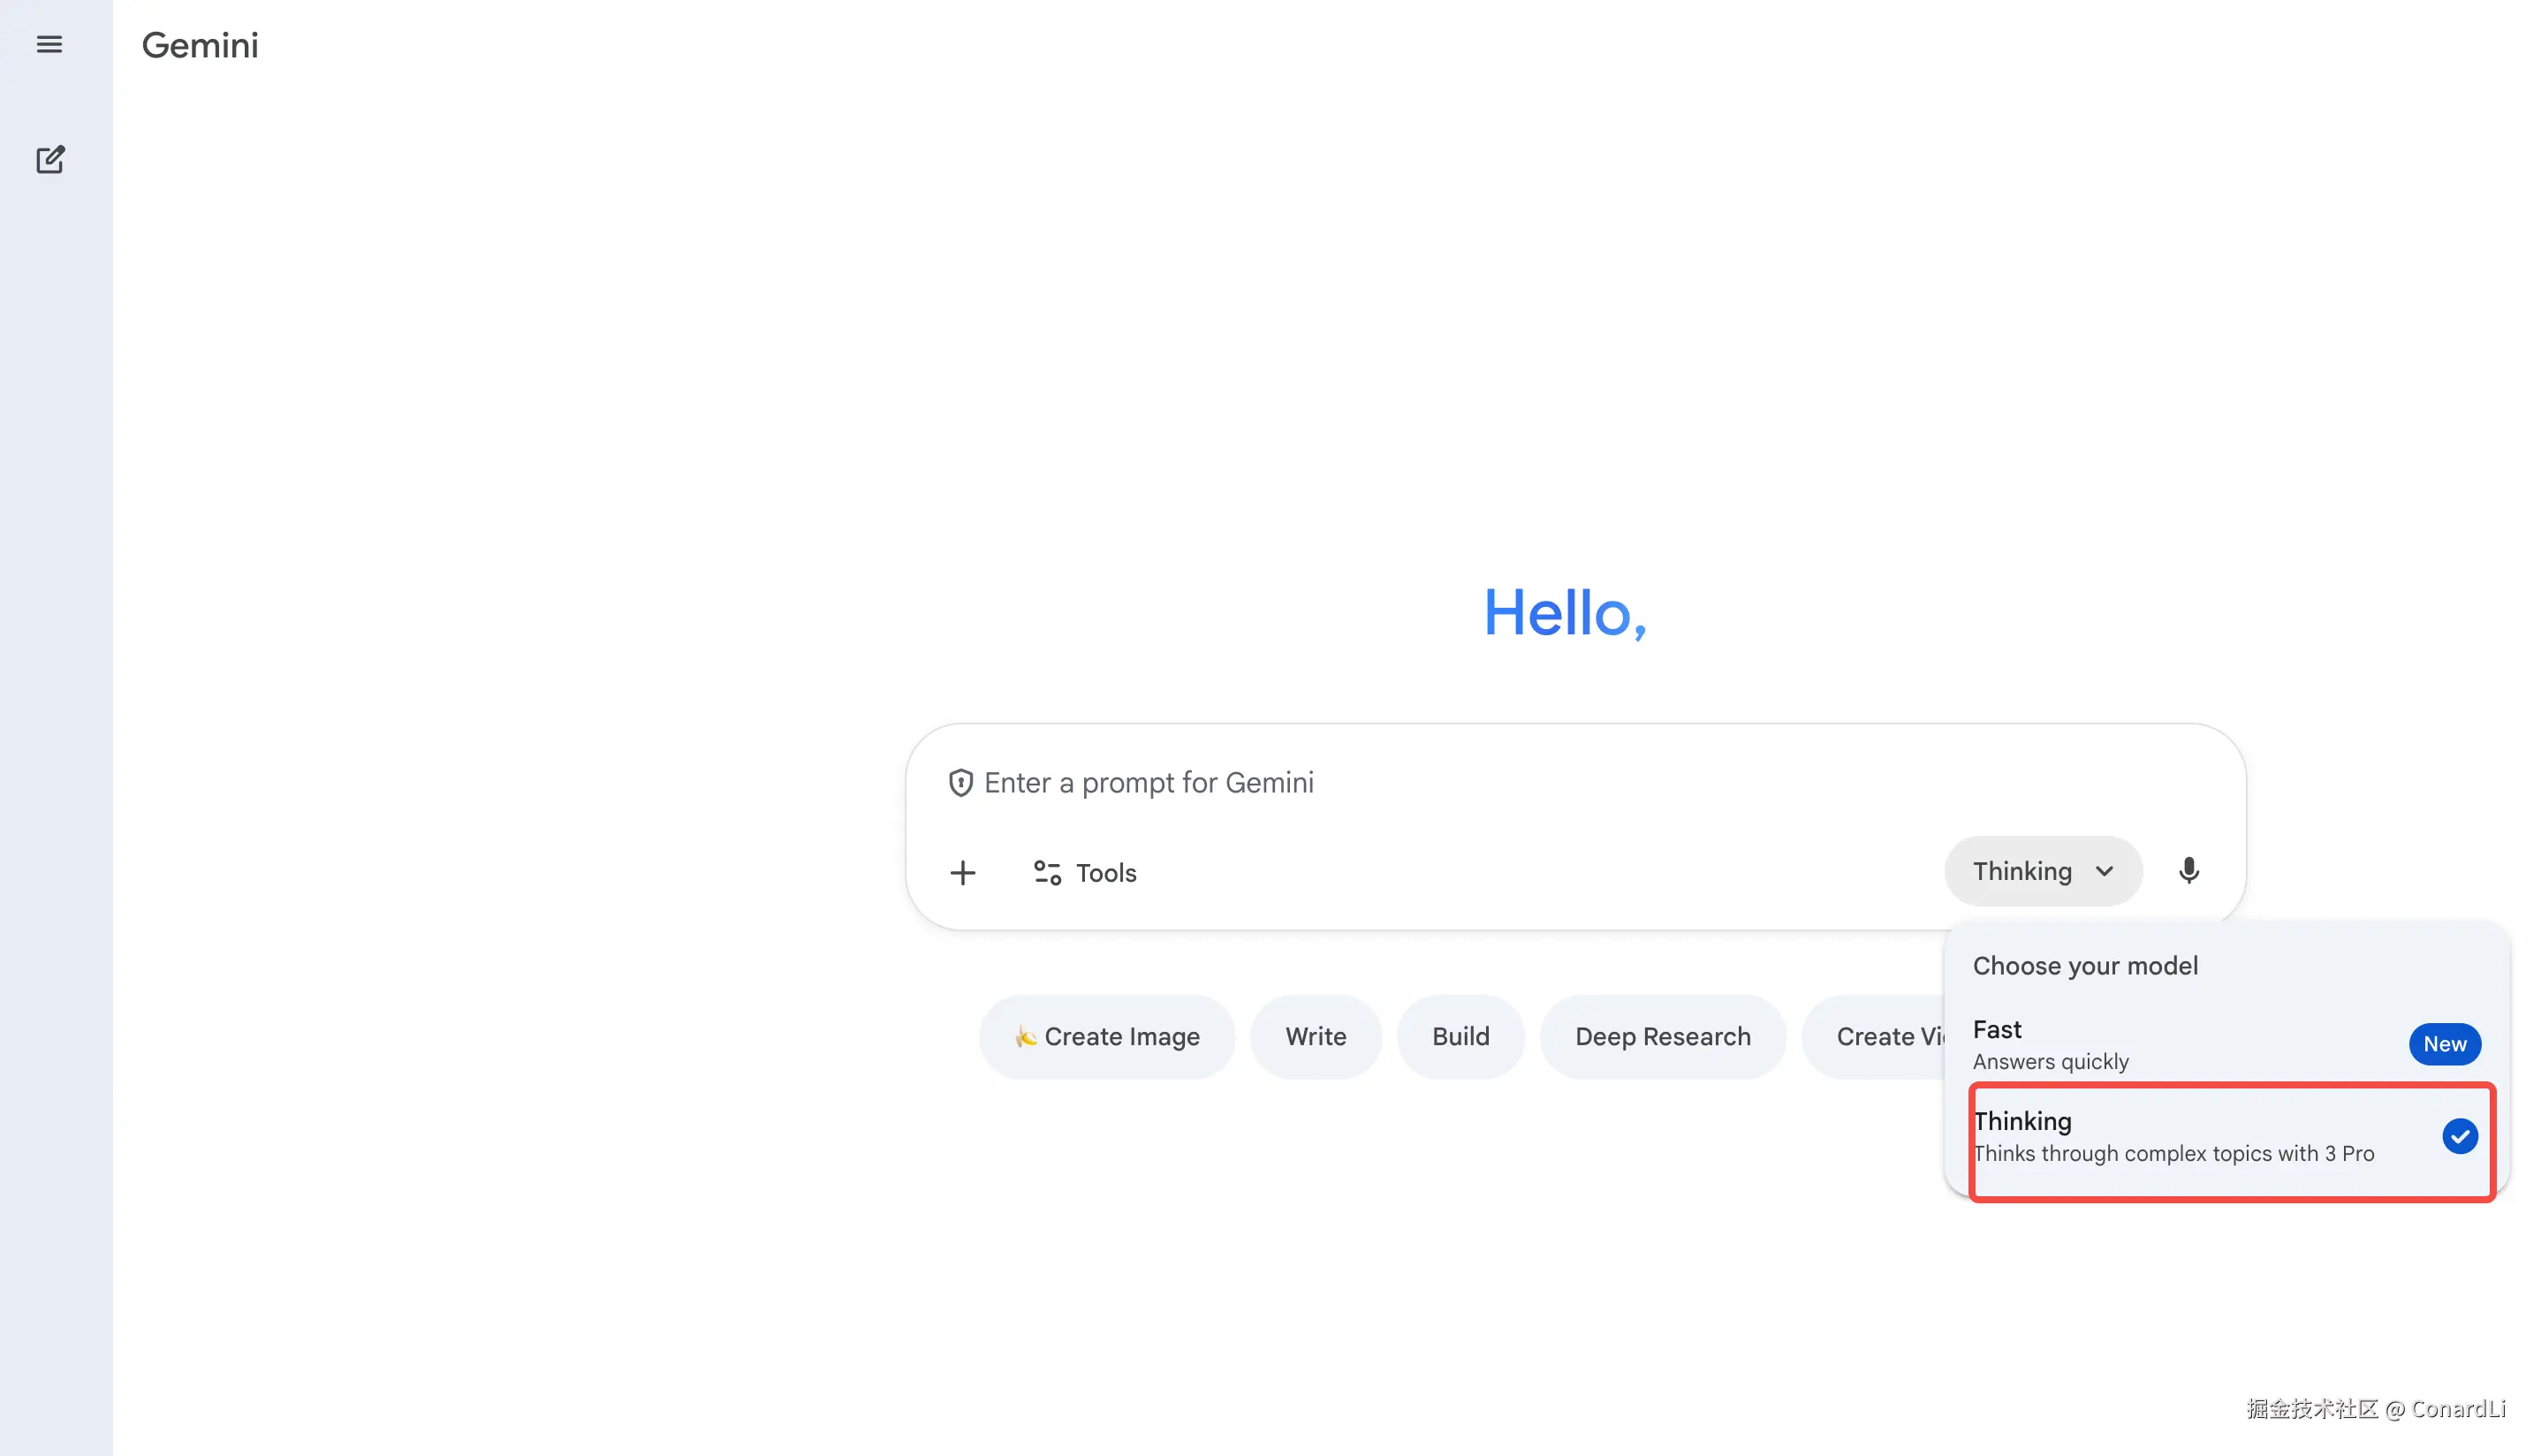Click the Build suggestion chip
The width and height of the screenshot is (2541, 1456).
[x=1460, y=1037]
